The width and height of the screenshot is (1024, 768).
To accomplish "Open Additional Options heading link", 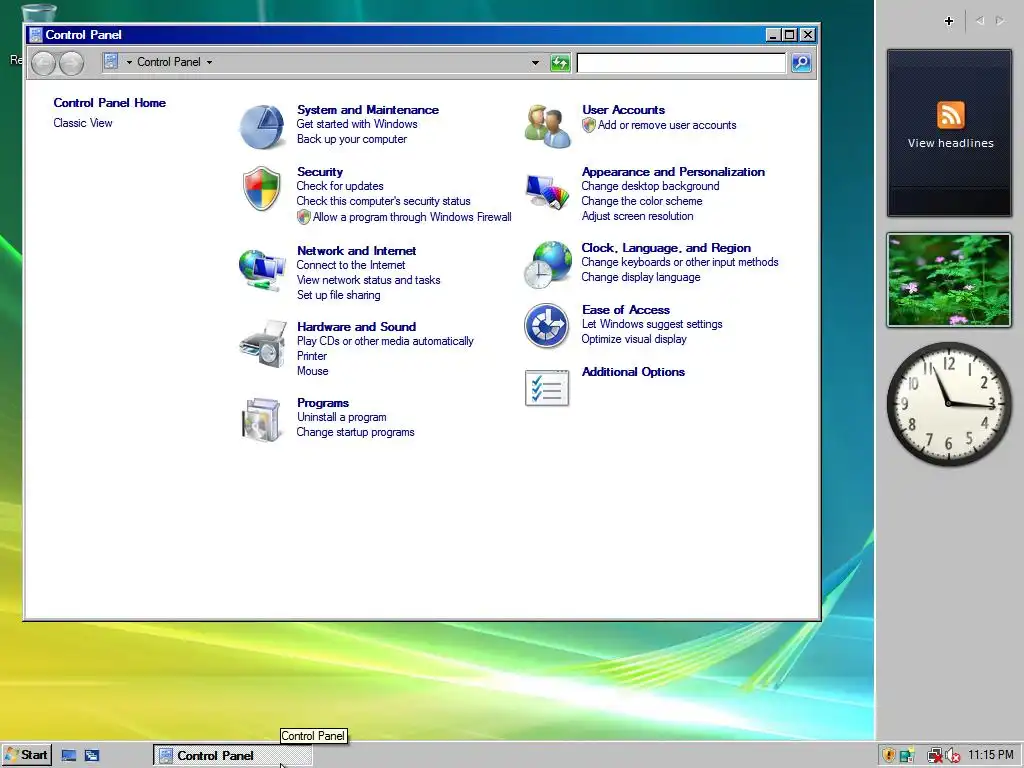I will tap(633, 372).
